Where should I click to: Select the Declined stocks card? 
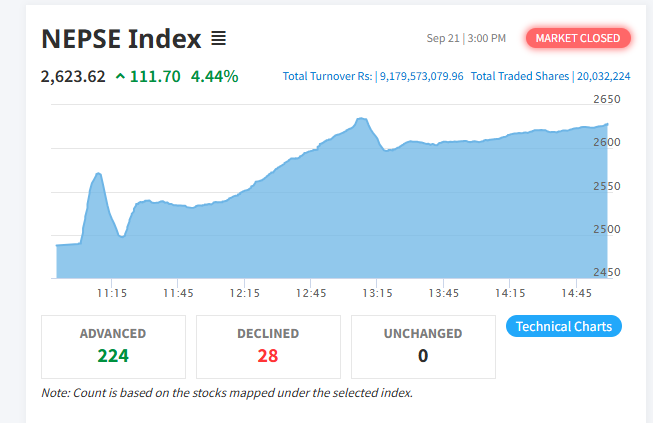click(x=267, y=346)
